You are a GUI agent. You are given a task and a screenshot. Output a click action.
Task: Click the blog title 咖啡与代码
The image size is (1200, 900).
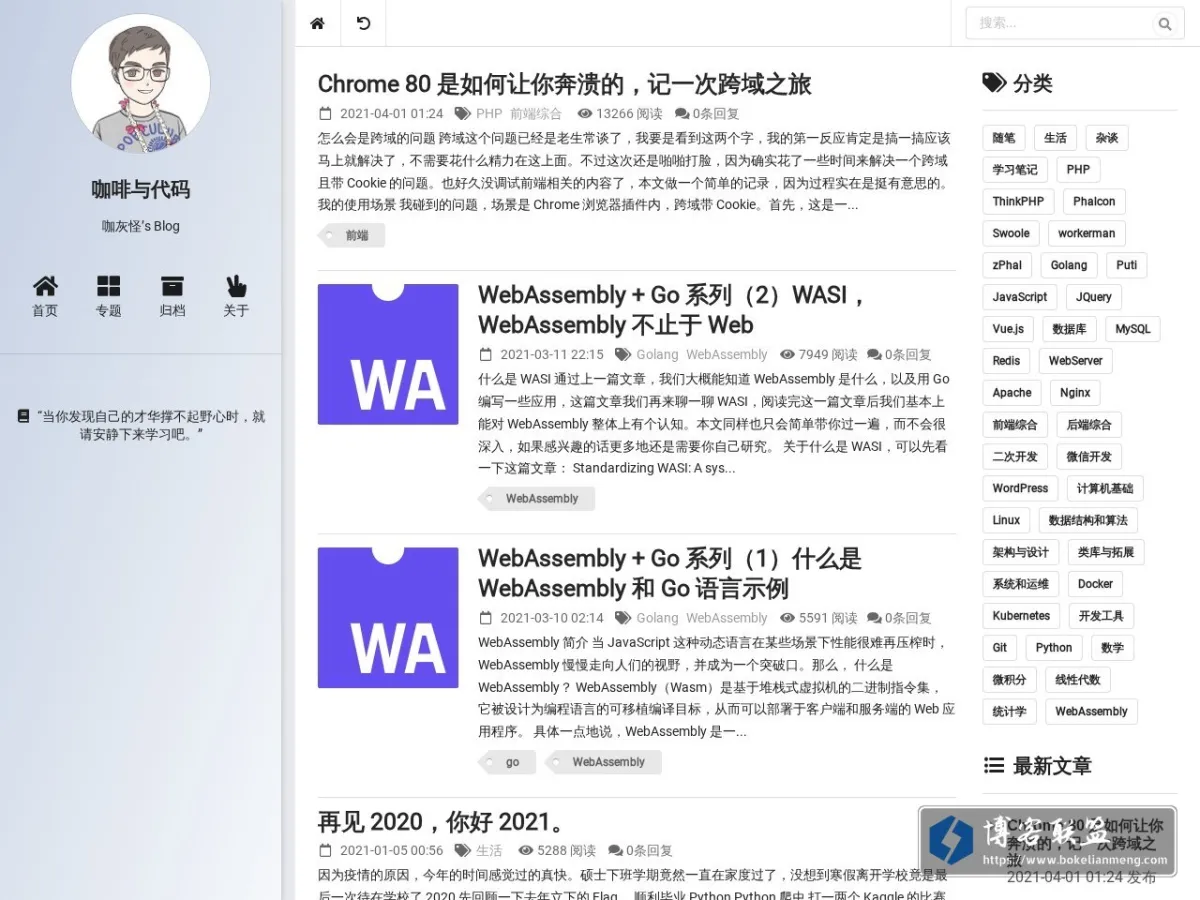coord(141,189)
